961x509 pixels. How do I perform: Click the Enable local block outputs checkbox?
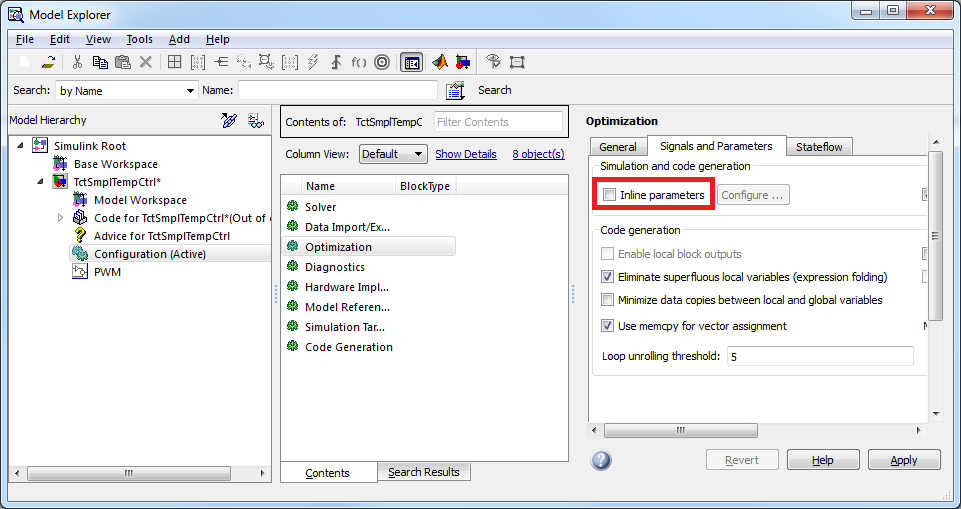tap(607, 254)
